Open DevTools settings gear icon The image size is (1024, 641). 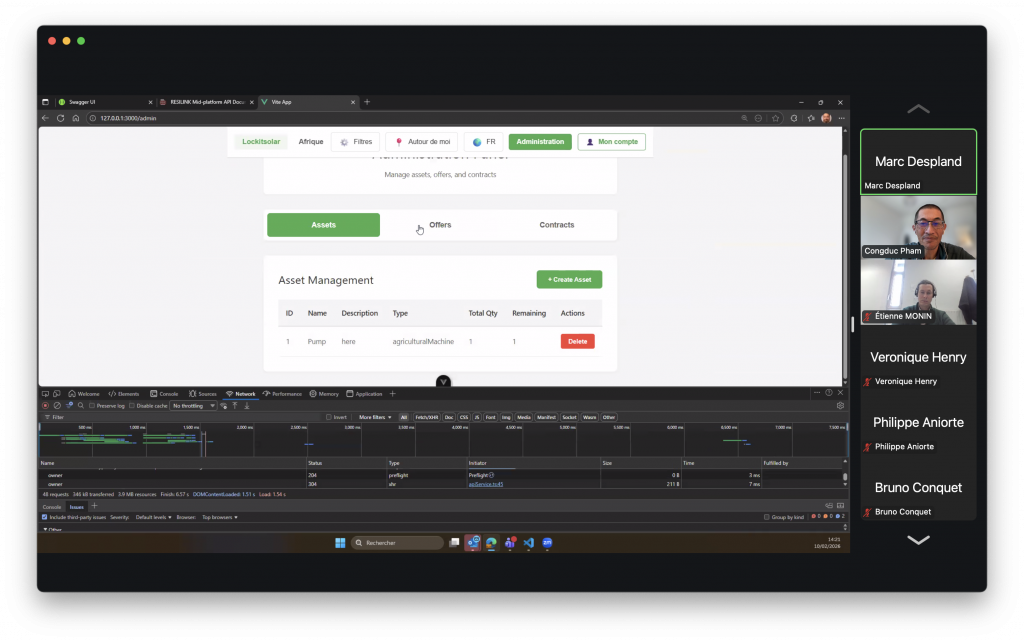coord(840,406)
